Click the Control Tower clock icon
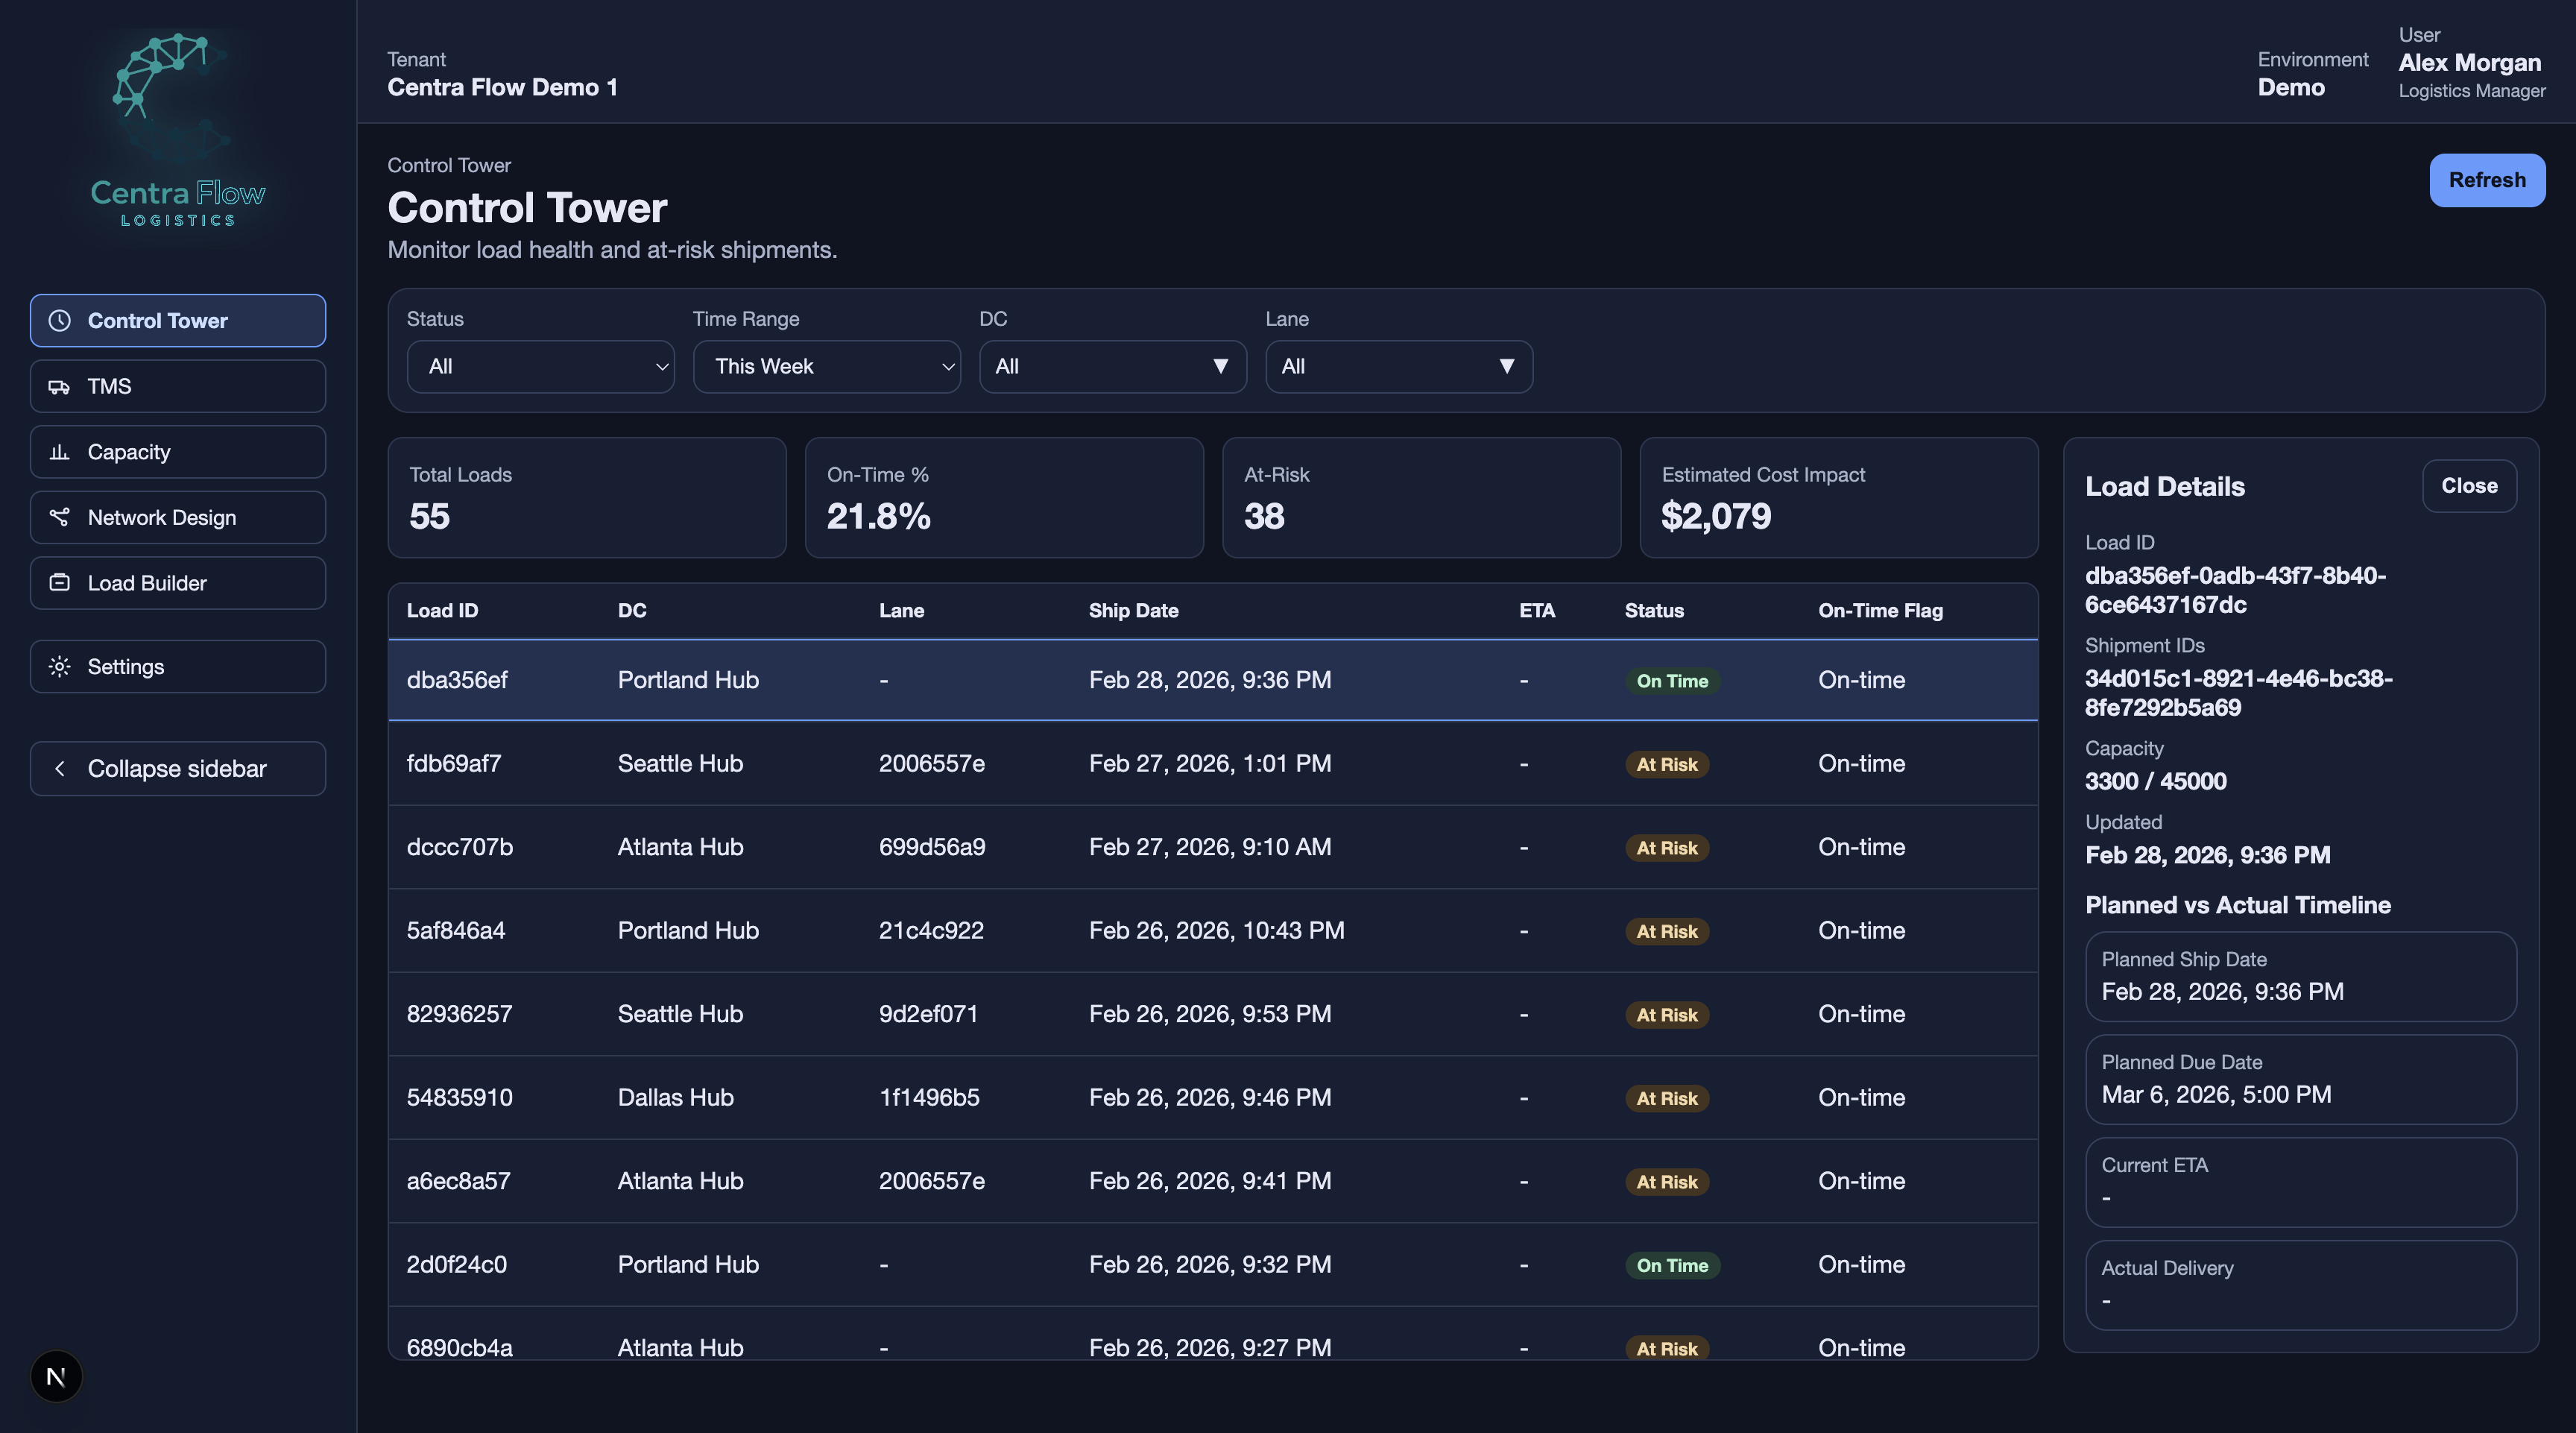Viewport: 2576px width, 1433px height. [x=60, y=321]
